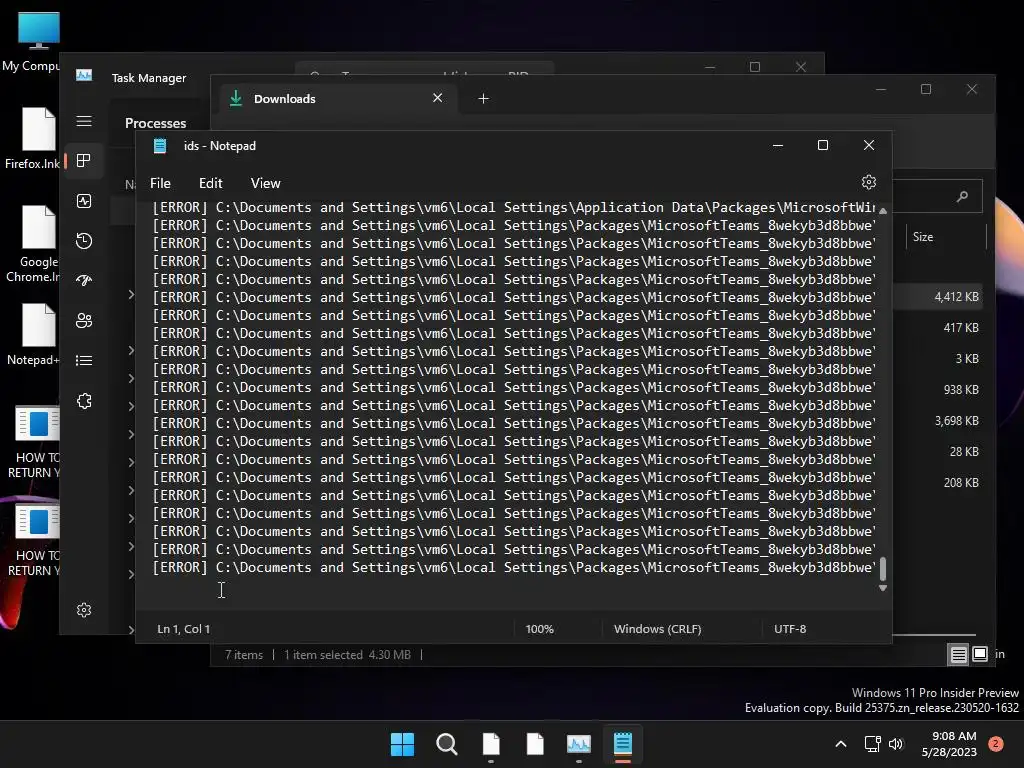Viewport: 1024px width, 768px height.
Task: Open Task Manager Startup apps icon
Action: [x=84, y=281]
